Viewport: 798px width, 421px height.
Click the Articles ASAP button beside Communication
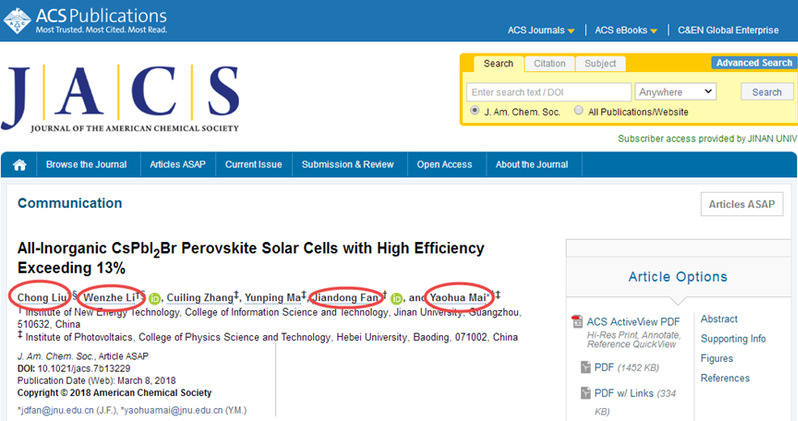tap(742, 204)
